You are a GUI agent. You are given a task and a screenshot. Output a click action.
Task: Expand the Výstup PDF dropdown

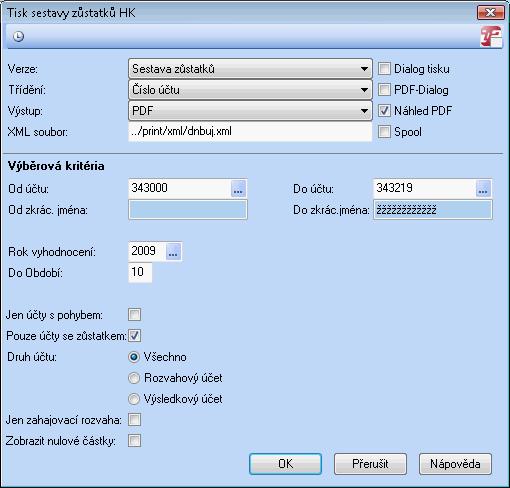pyautogui.click(x=250, y=111)
